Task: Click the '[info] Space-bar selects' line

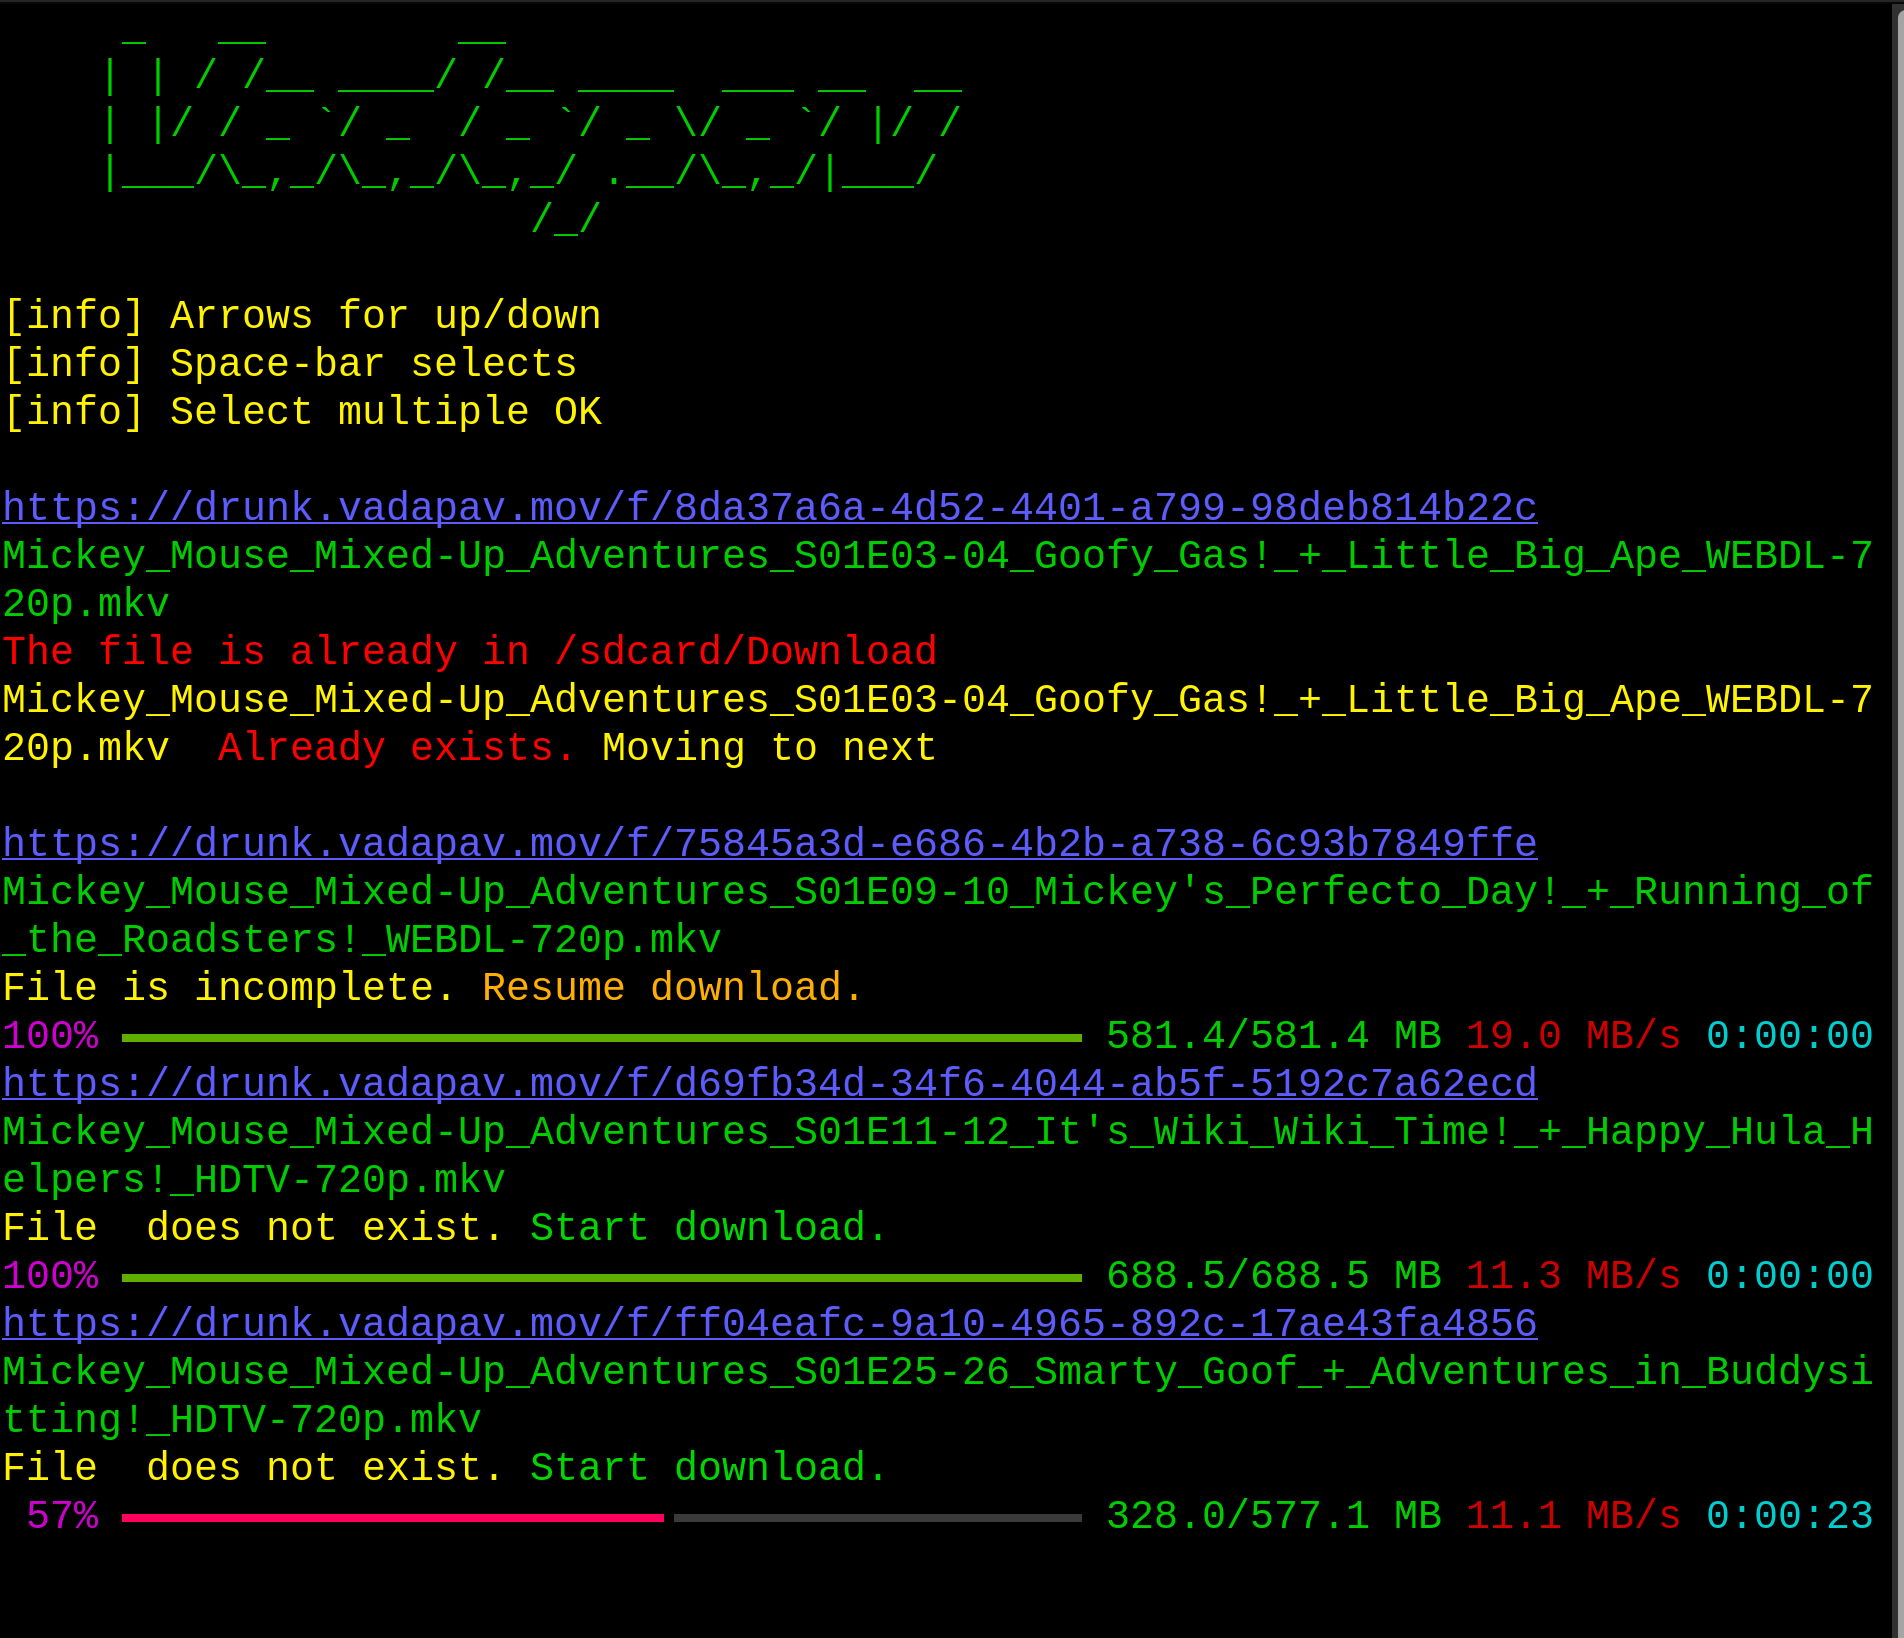Action: tap(290, 364)
